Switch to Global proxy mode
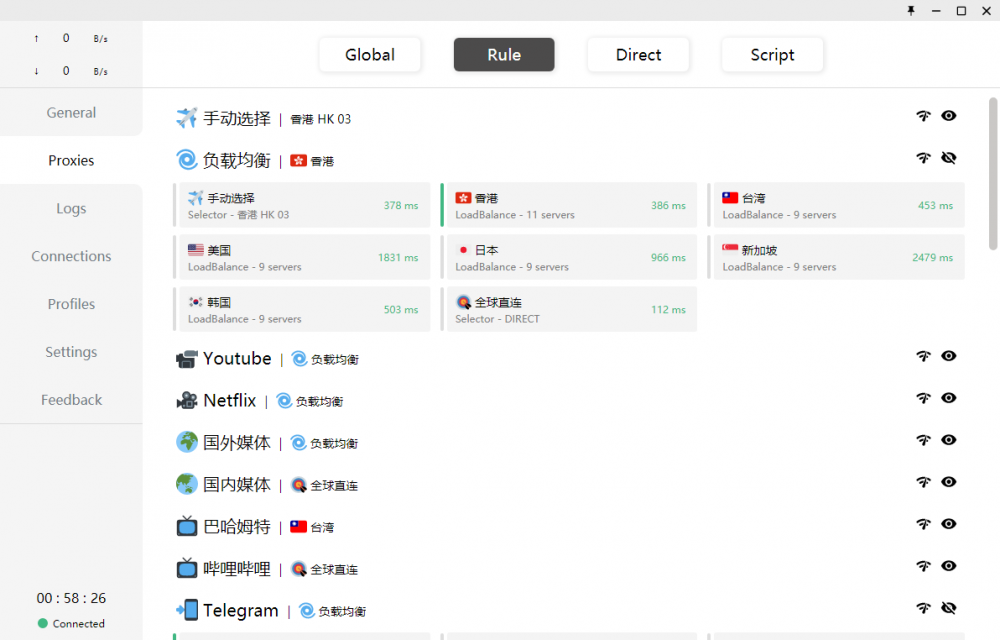This screenshot has height=640, width=1000. click(370, 55)
